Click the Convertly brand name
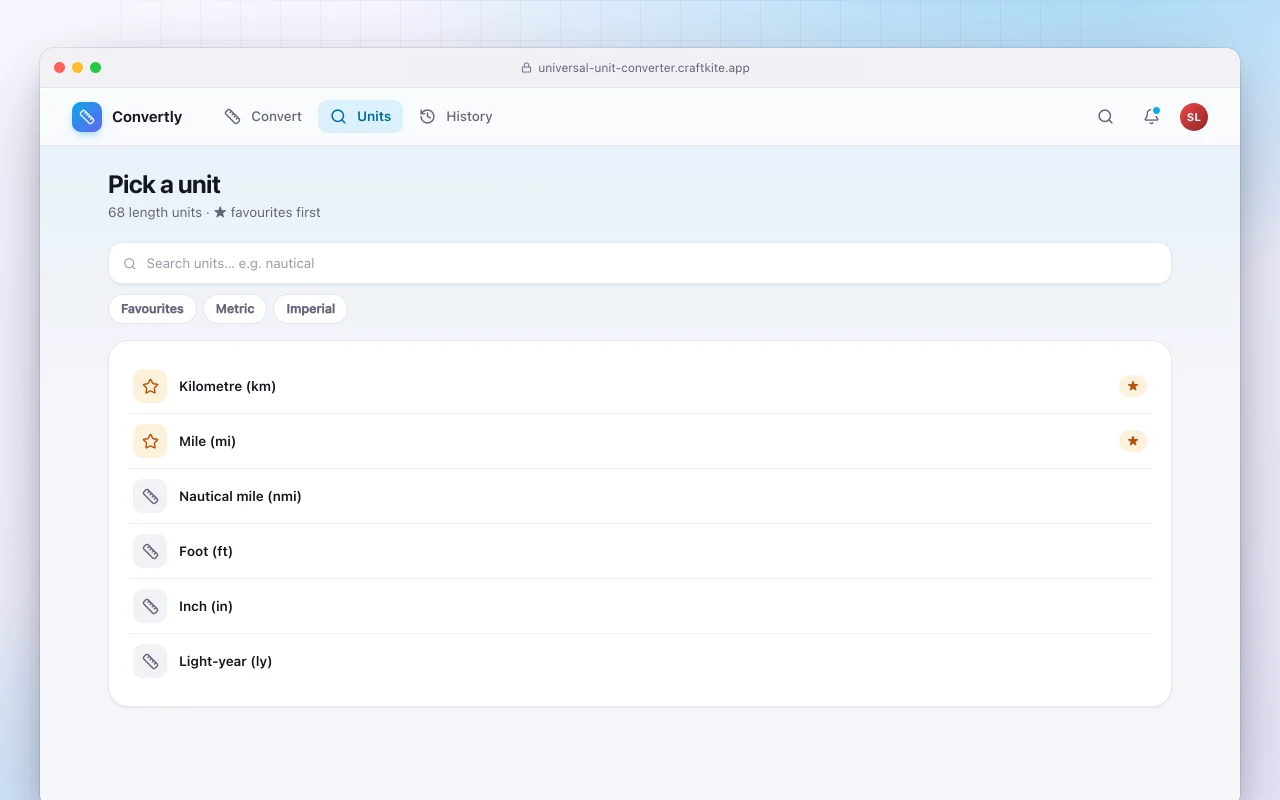The width and height of the screenshot is (1280, 800). 147,117
